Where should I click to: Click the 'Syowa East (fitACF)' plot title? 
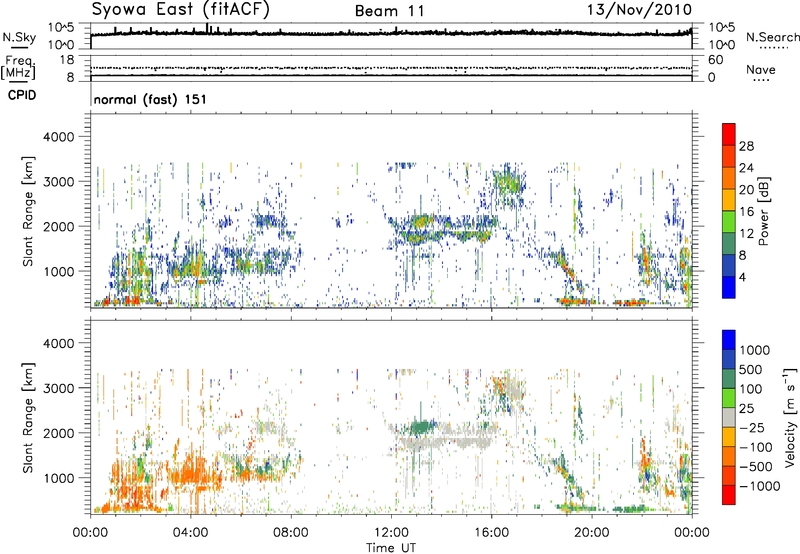[x=181, y=10]
